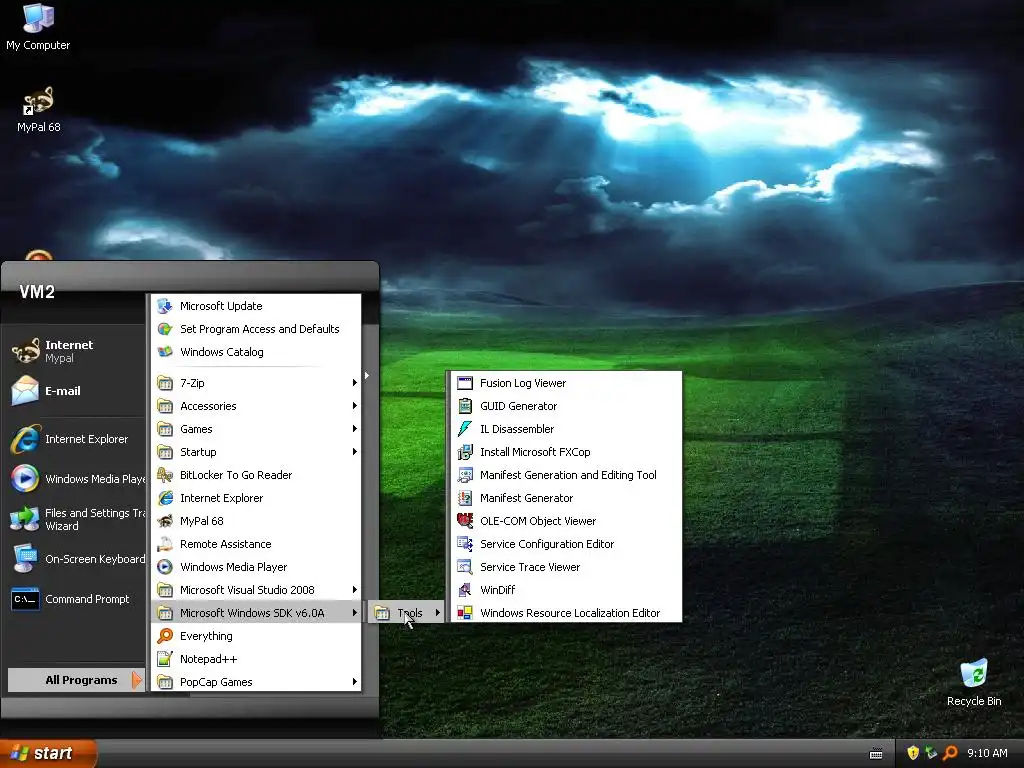Open the Accessories folder entry
The width and height of the screenshot is (1024, 768).
(x=256, y=406)
